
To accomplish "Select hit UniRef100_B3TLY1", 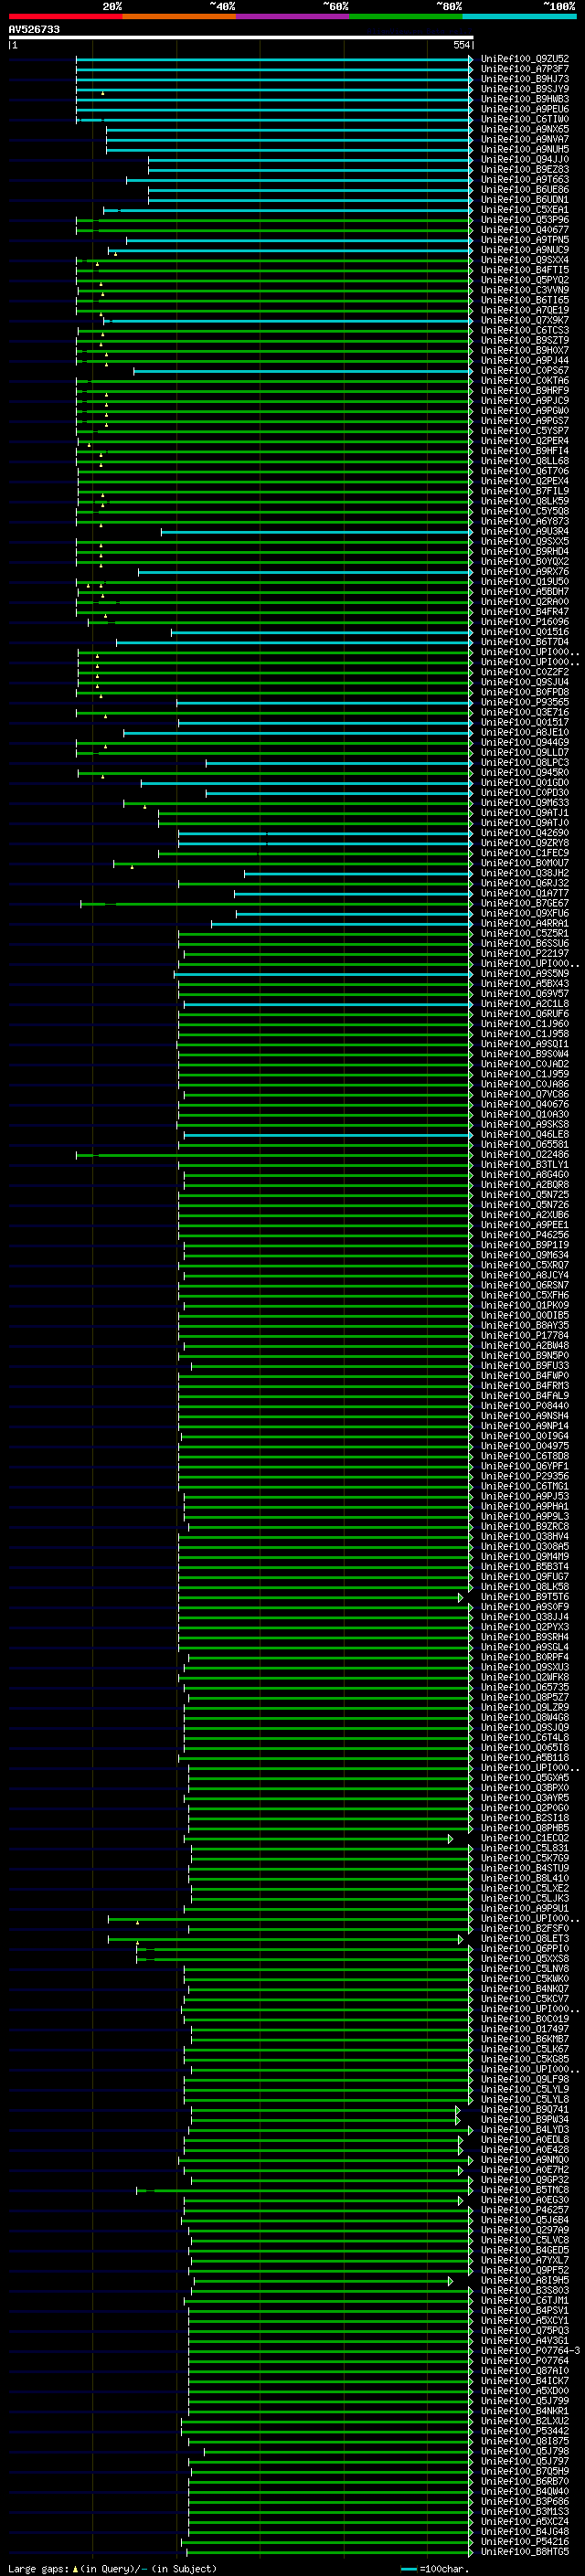I will pyautogui.click(x=525, y=1165).
